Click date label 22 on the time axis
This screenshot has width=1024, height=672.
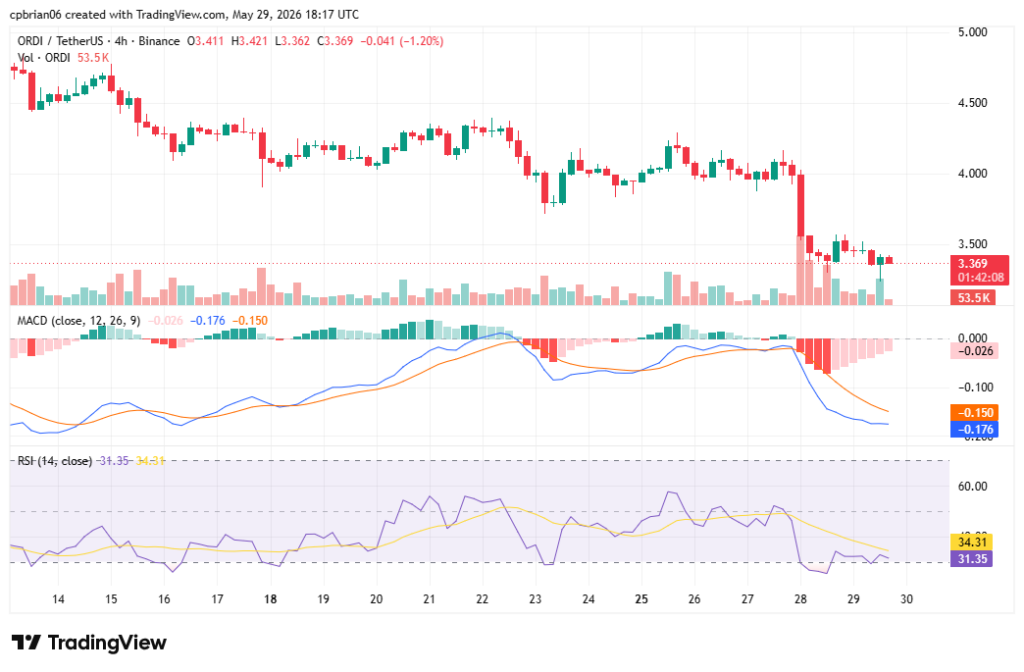[482, 600]
